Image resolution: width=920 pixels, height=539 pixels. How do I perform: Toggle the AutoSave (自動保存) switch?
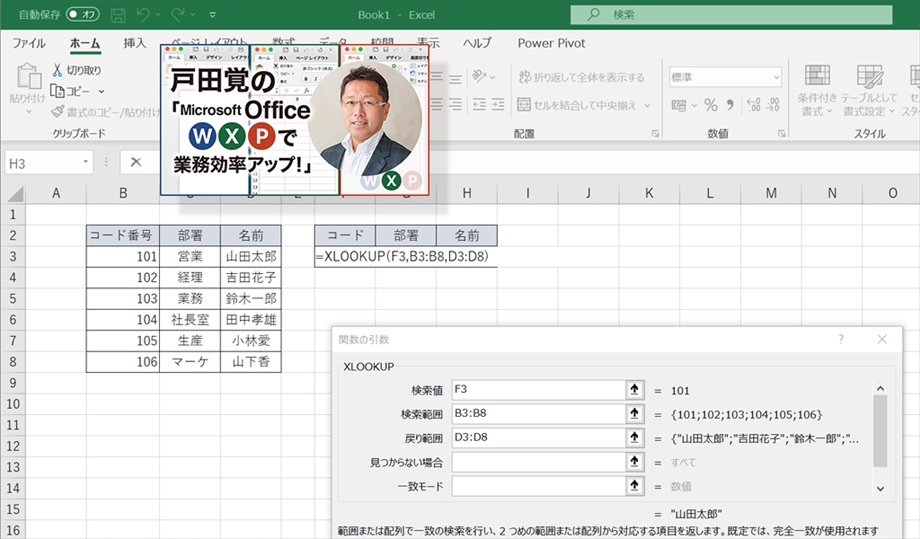click(x=83, y=14)
